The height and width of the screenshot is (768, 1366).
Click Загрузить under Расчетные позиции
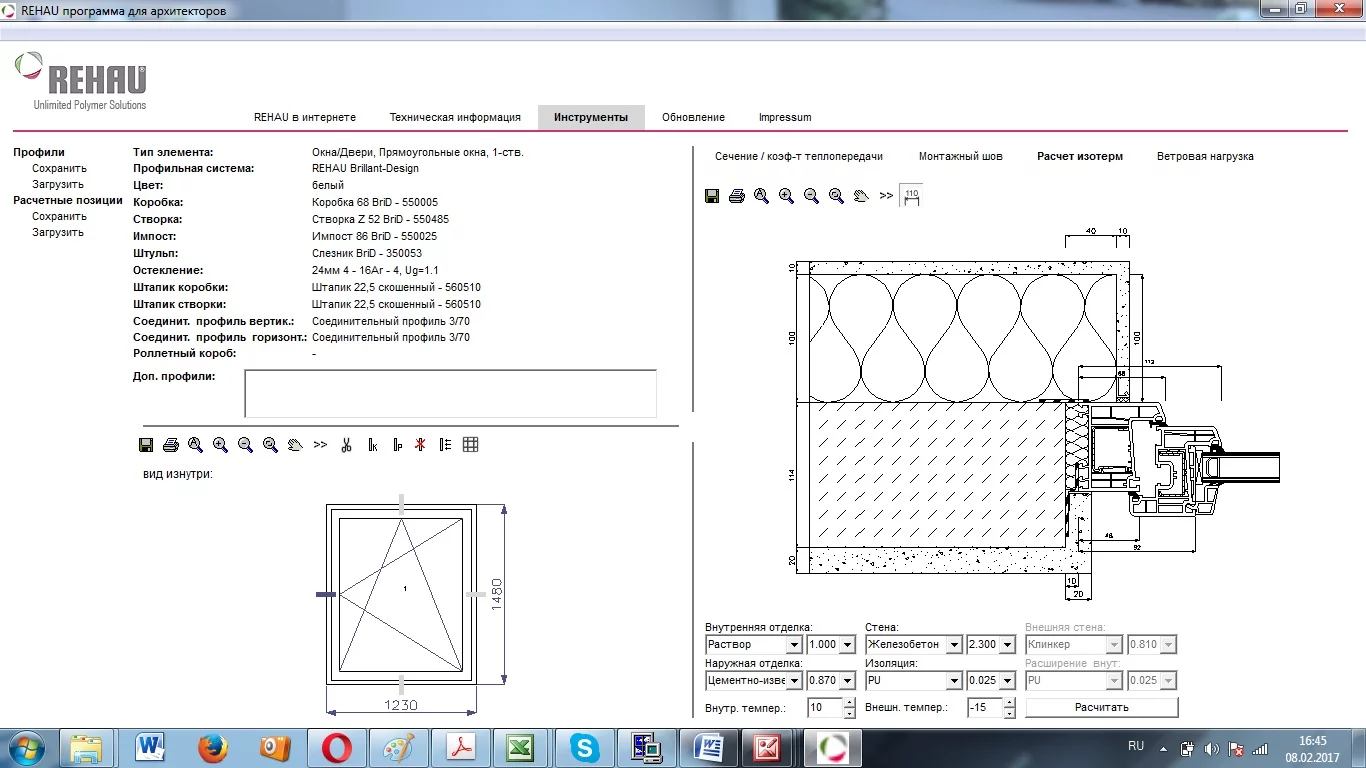58,232
